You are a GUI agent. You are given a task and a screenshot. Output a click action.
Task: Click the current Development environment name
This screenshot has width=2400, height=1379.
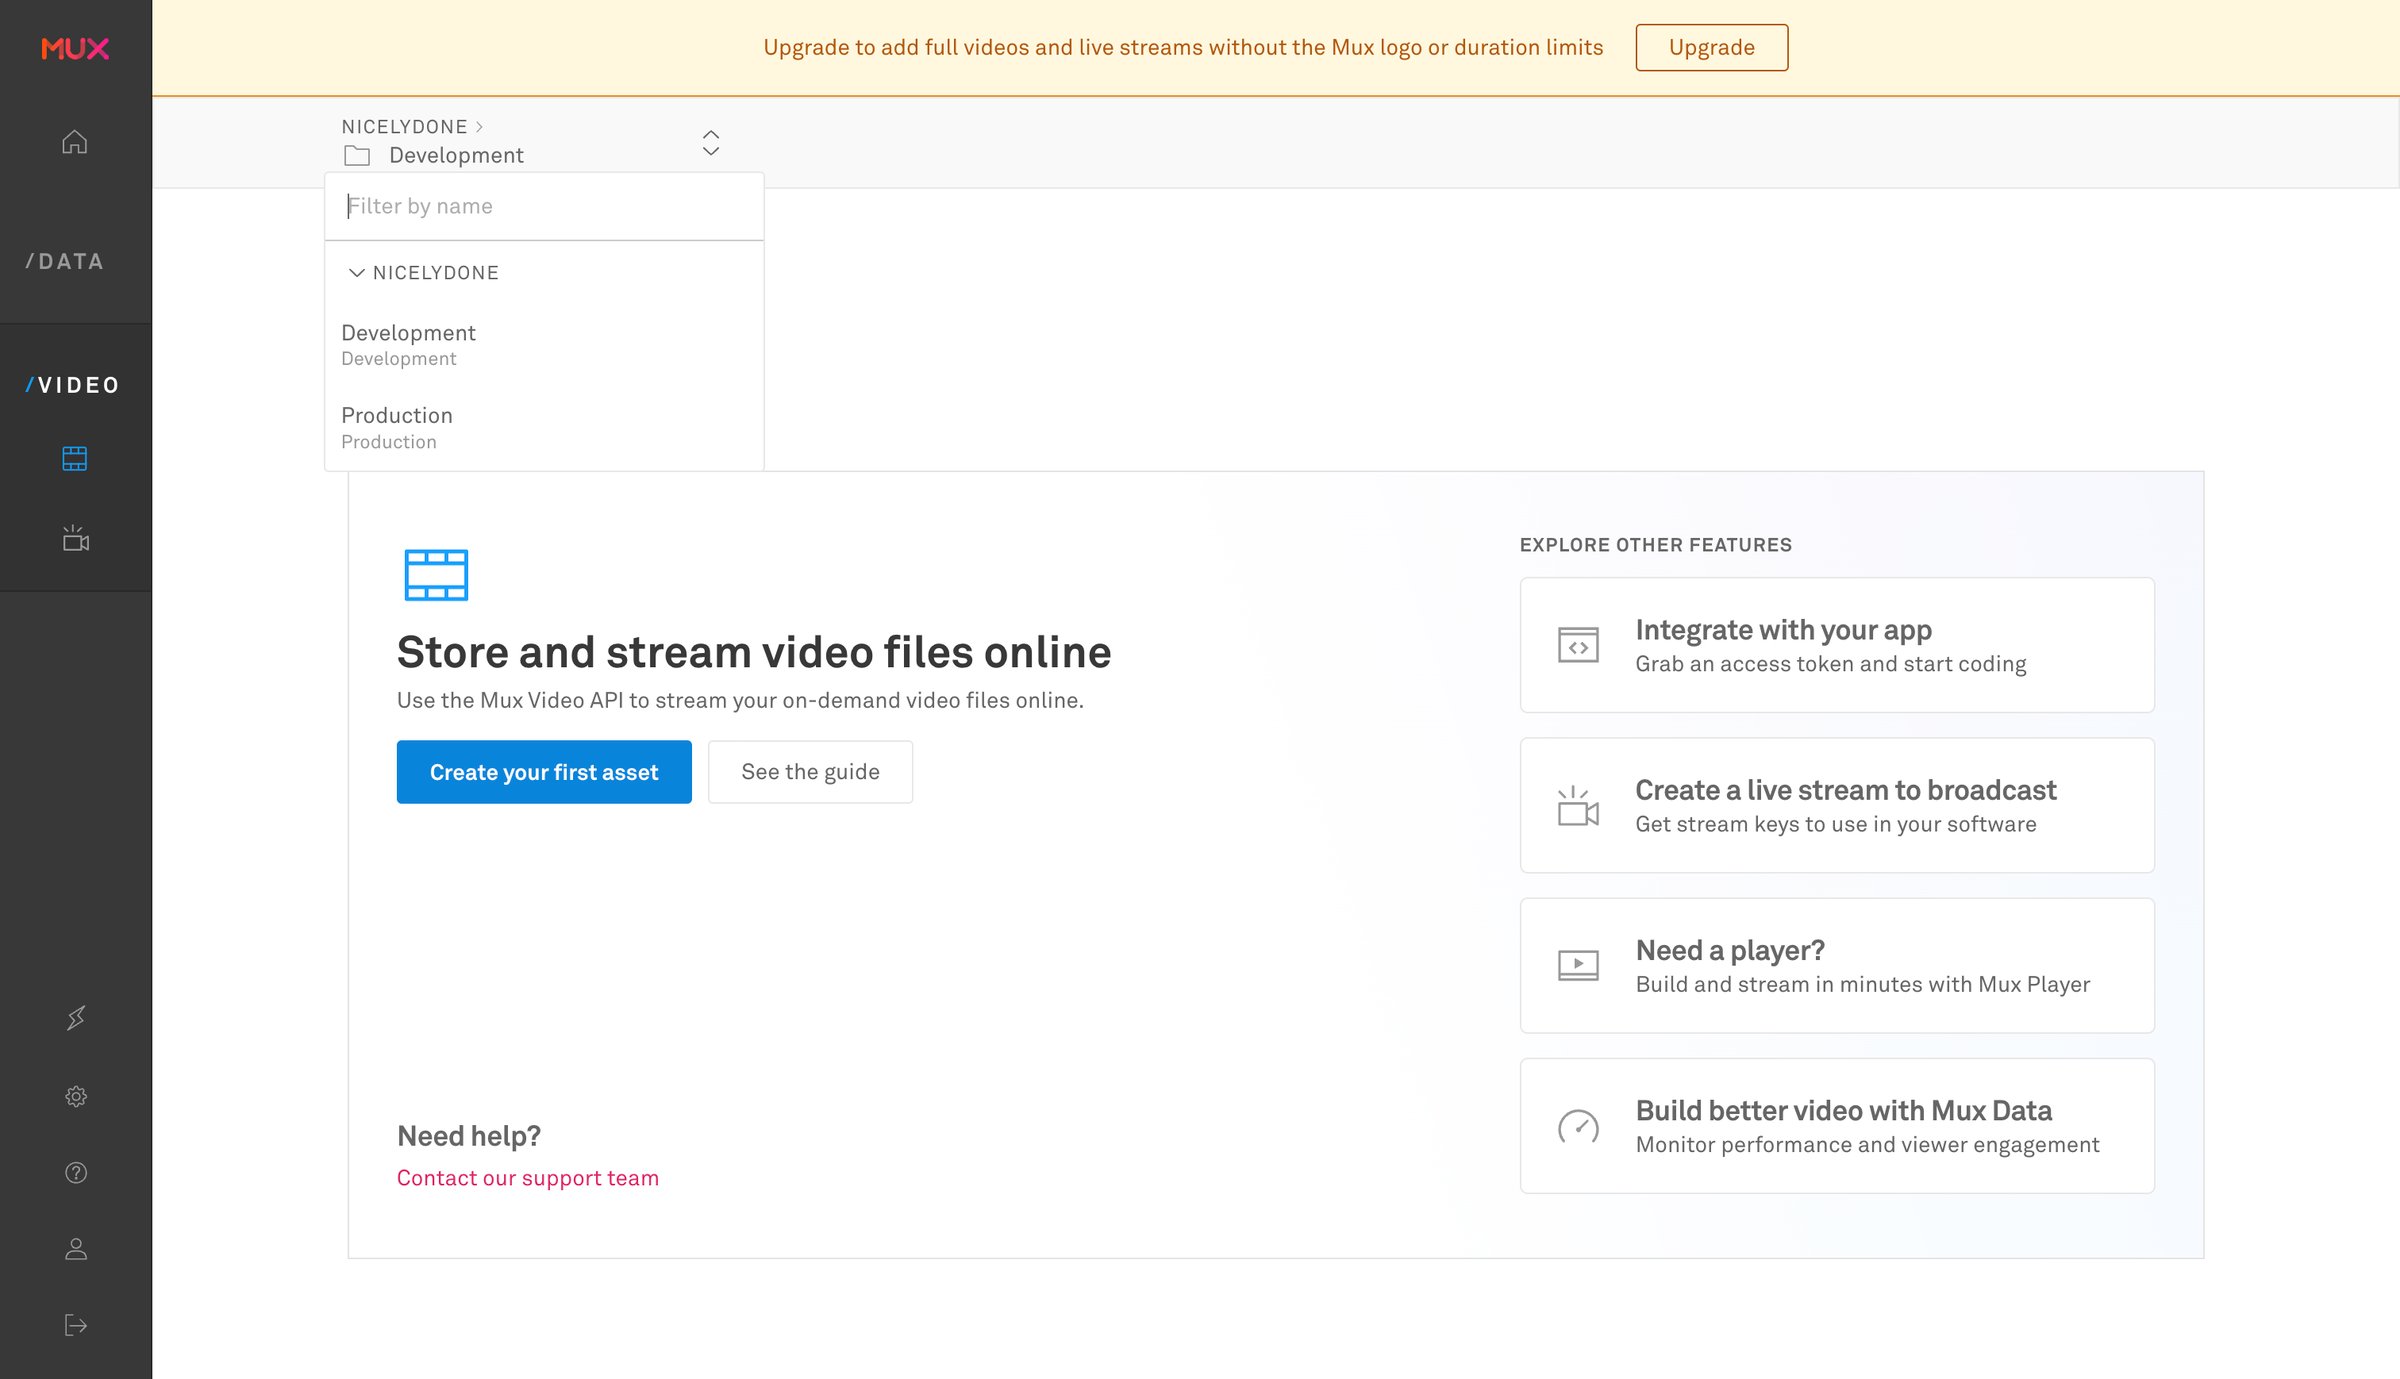[456, 156]
